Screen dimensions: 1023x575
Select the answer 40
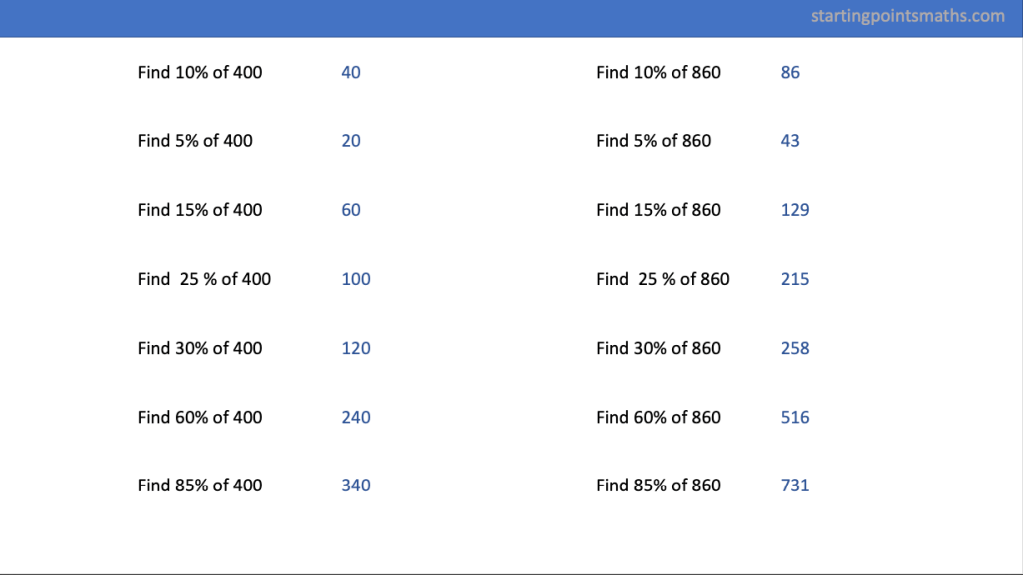click(351, 72)
